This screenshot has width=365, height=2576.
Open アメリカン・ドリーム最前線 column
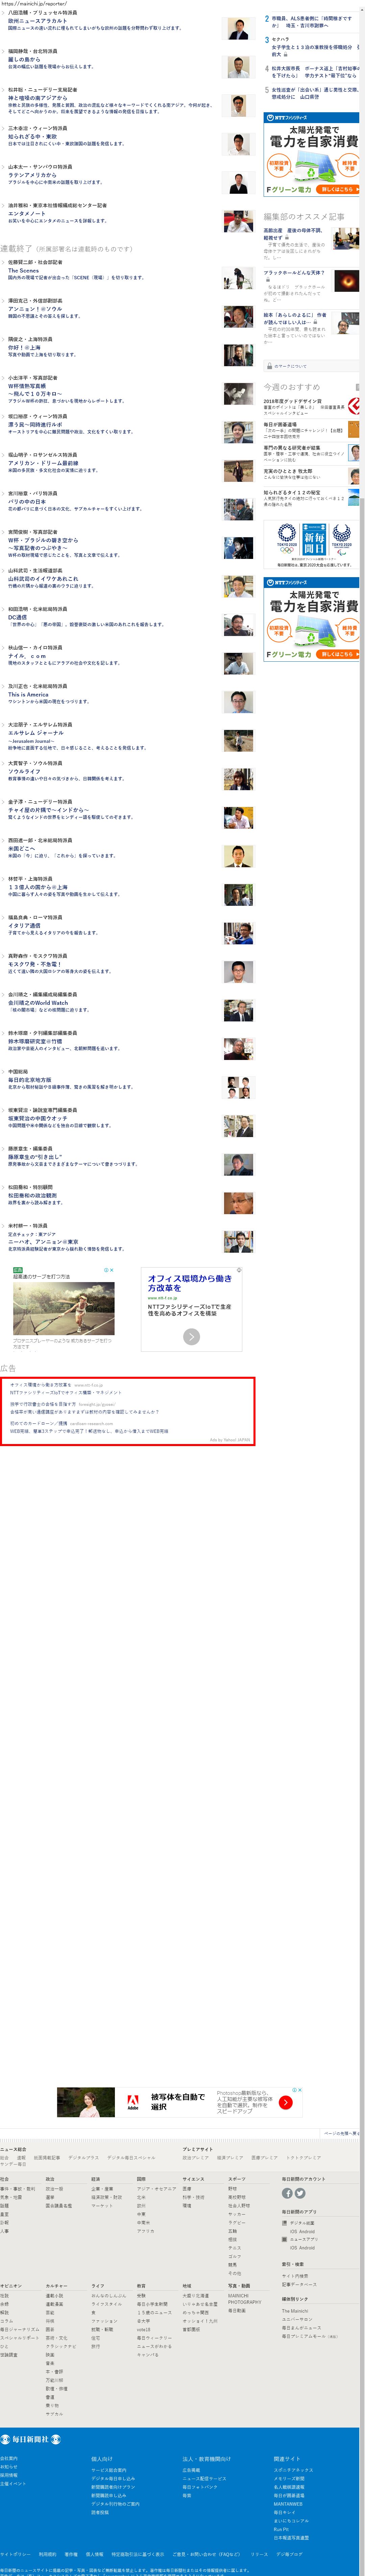click(43, 463)
